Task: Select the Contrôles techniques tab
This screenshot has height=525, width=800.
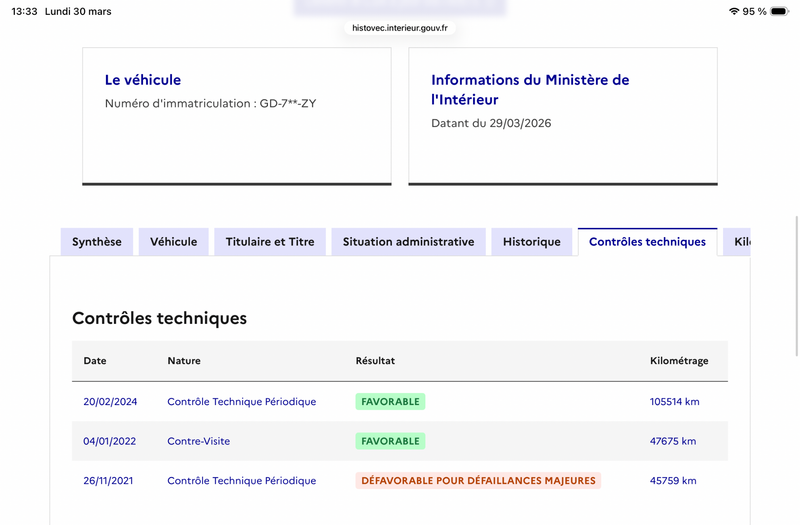Action: tap(647, 242)
